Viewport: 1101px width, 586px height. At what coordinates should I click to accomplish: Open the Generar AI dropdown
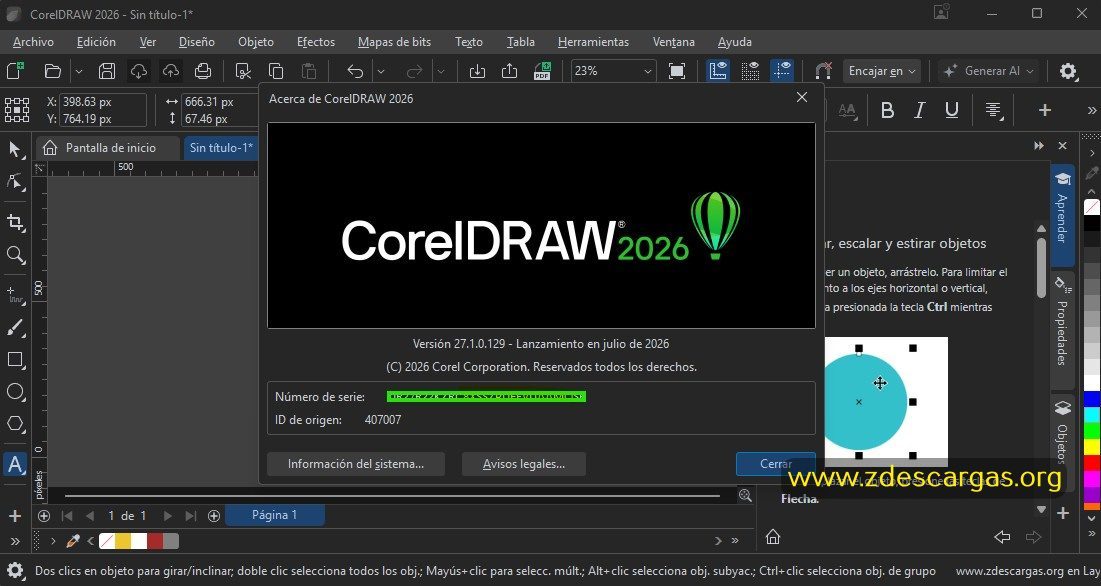pyautogui.click(x=989, y=71)
